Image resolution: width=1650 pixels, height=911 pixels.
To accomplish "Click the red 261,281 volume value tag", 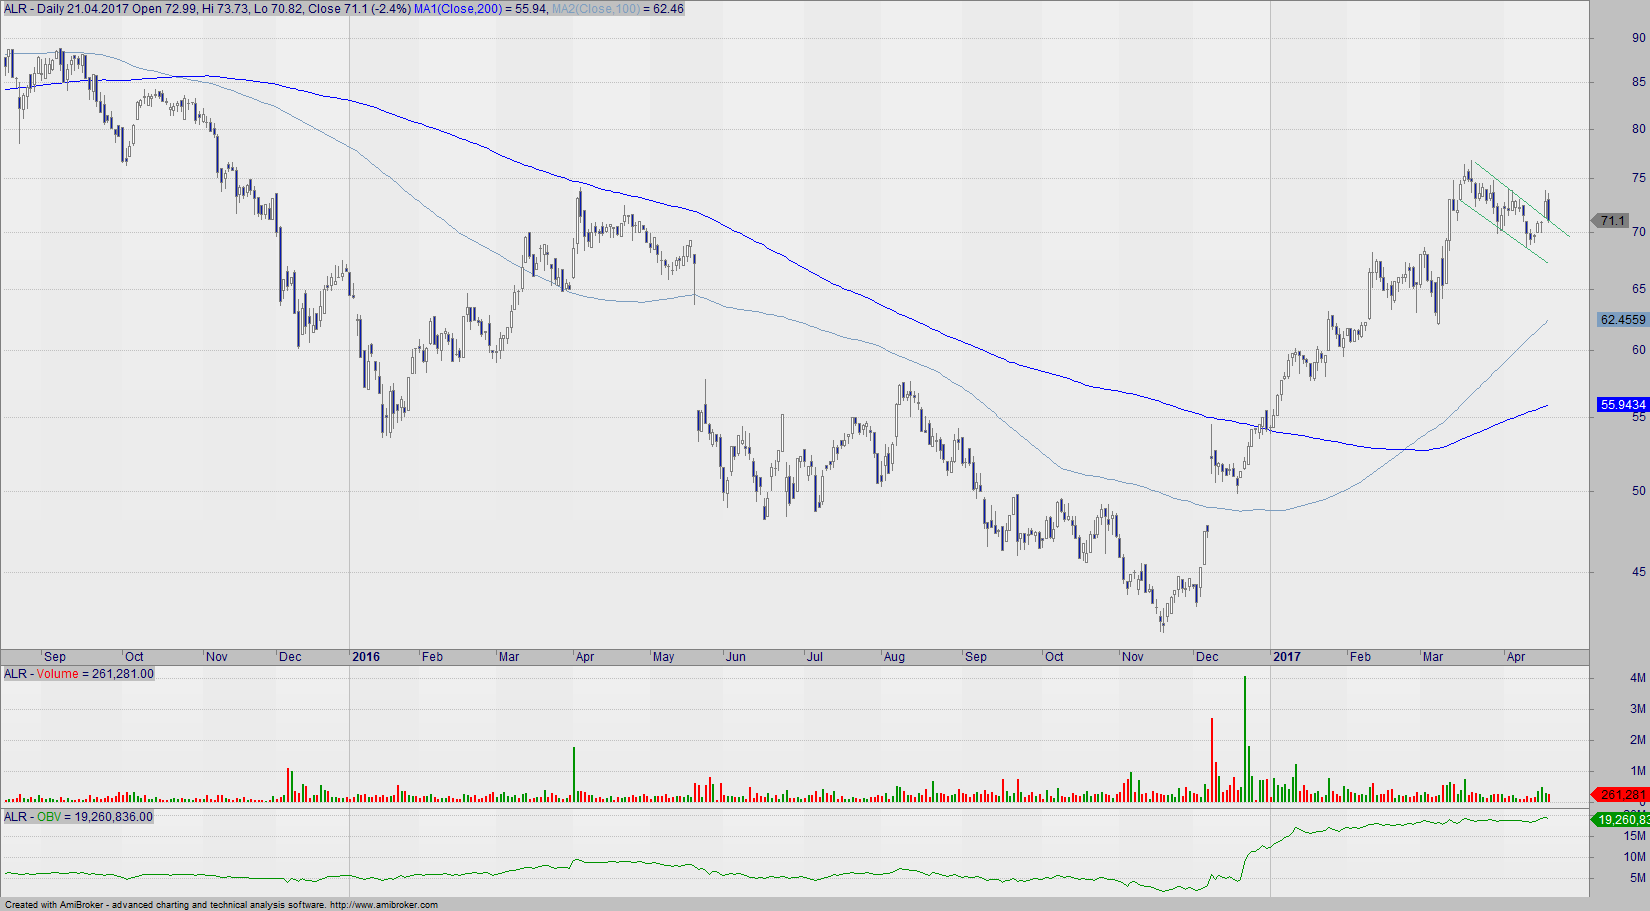I will pyautogui.click(x=1621, y=795).
